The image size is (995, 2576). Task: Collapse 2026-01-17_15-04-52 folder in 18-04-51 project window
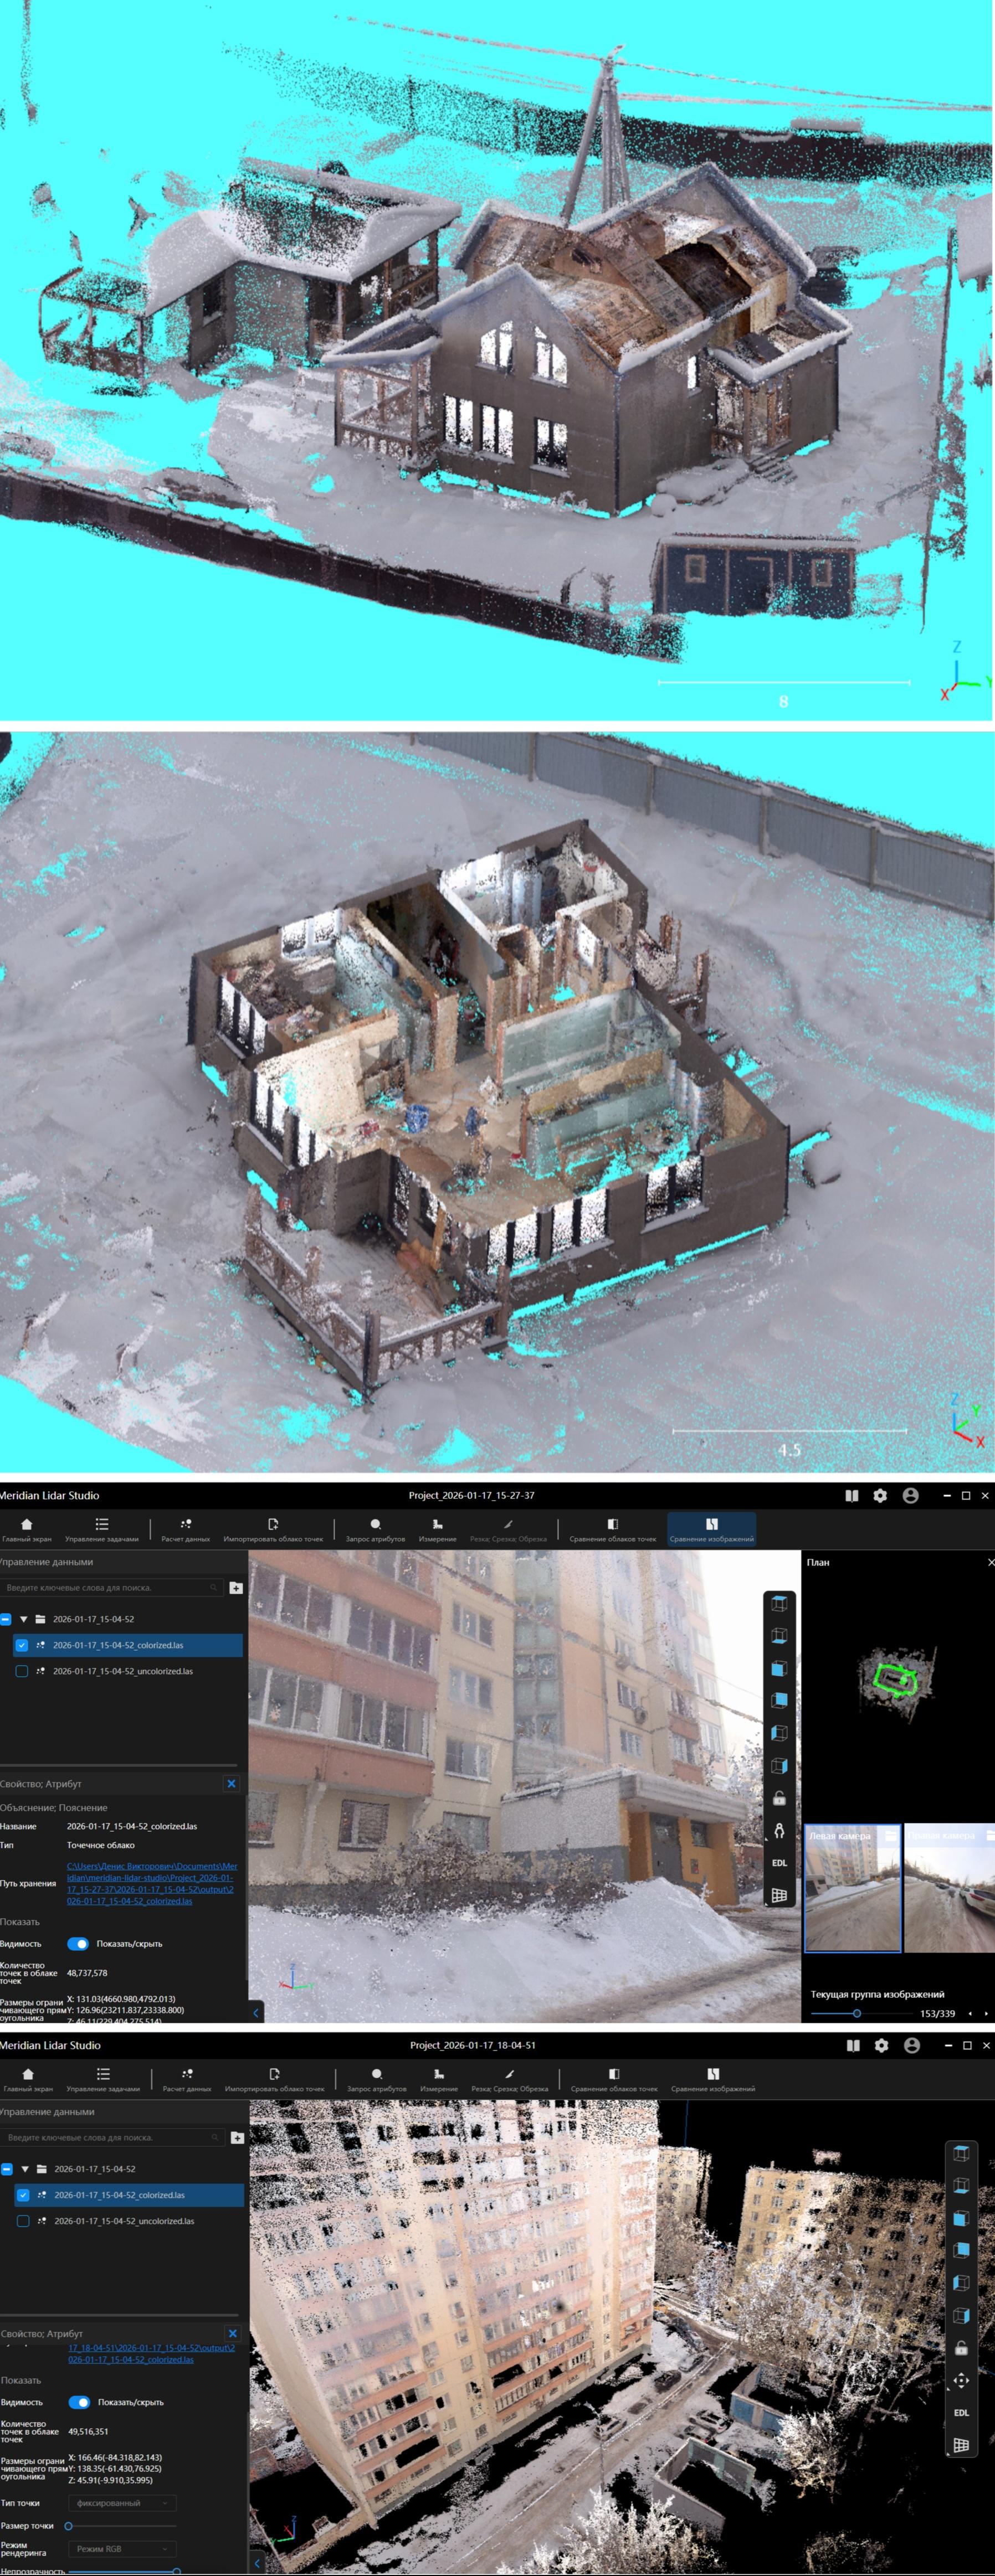coord(25,2169)
